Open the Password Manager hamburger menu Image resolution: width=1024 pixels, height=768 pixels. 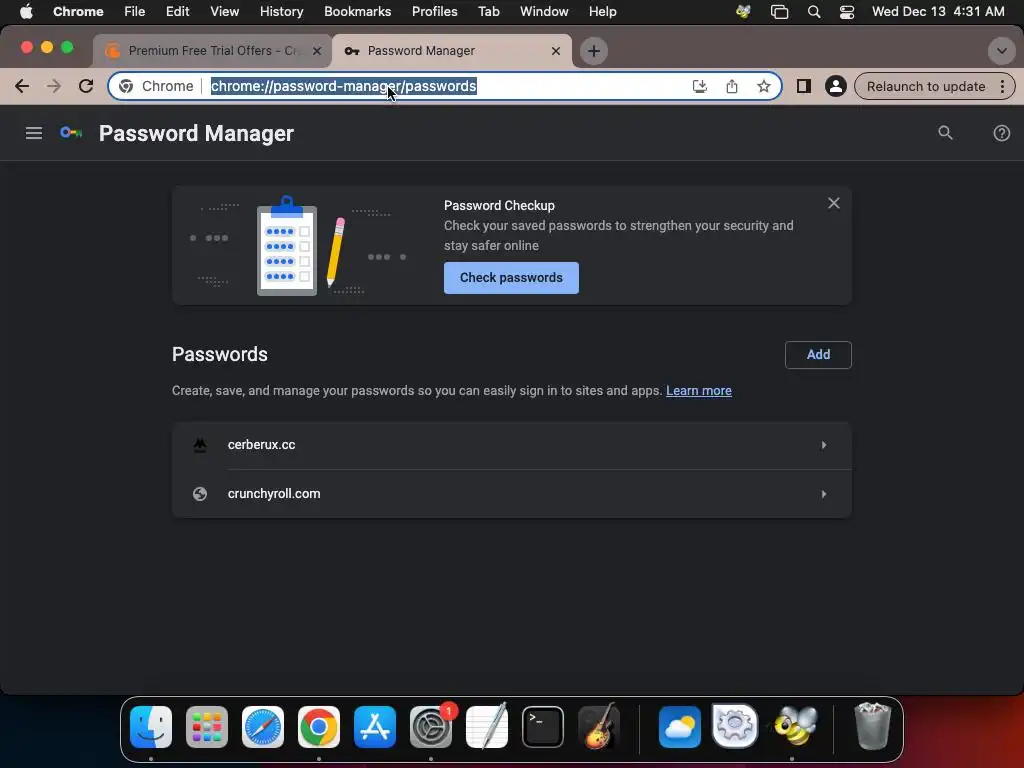tap(34, 133)
